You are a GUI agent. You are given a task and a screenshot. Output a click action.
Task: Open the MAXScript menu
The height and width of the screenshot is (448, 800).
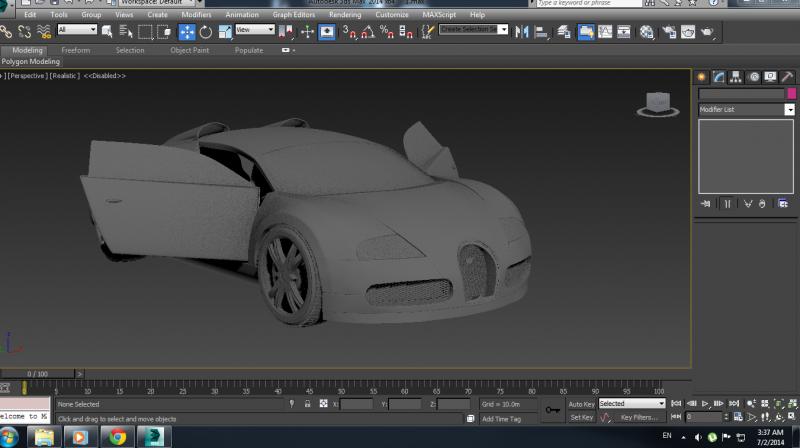click(439, 15)
